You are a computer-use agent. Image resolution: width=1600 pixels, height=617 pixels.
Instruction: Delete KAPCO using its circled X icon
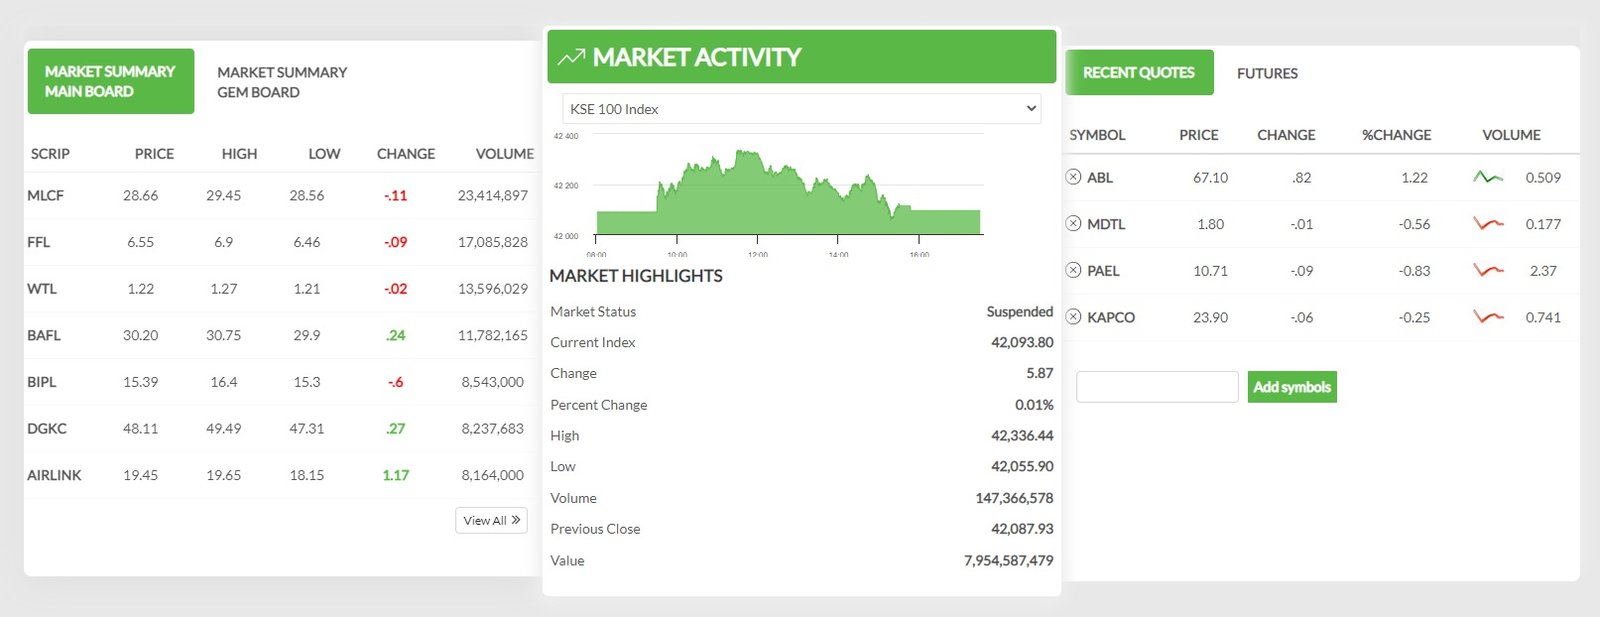[x=1073, y=317]
